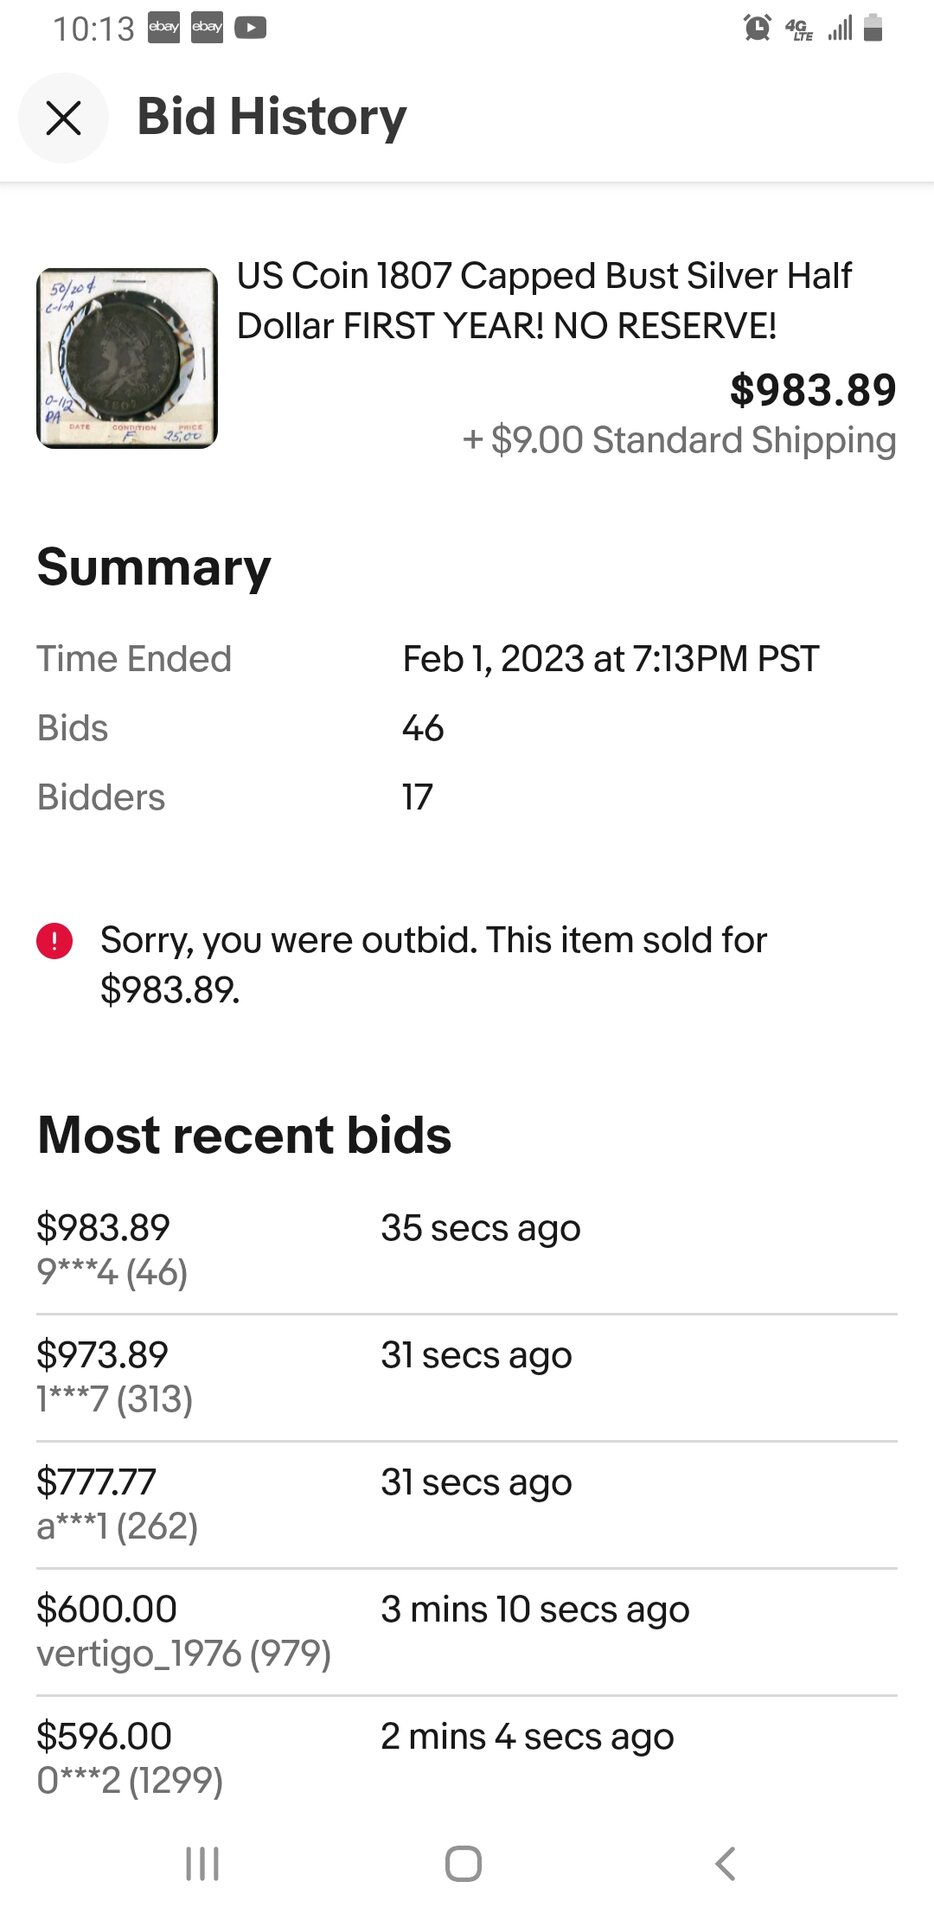Tap the red outbid alert icon

(x=54, y=941)
